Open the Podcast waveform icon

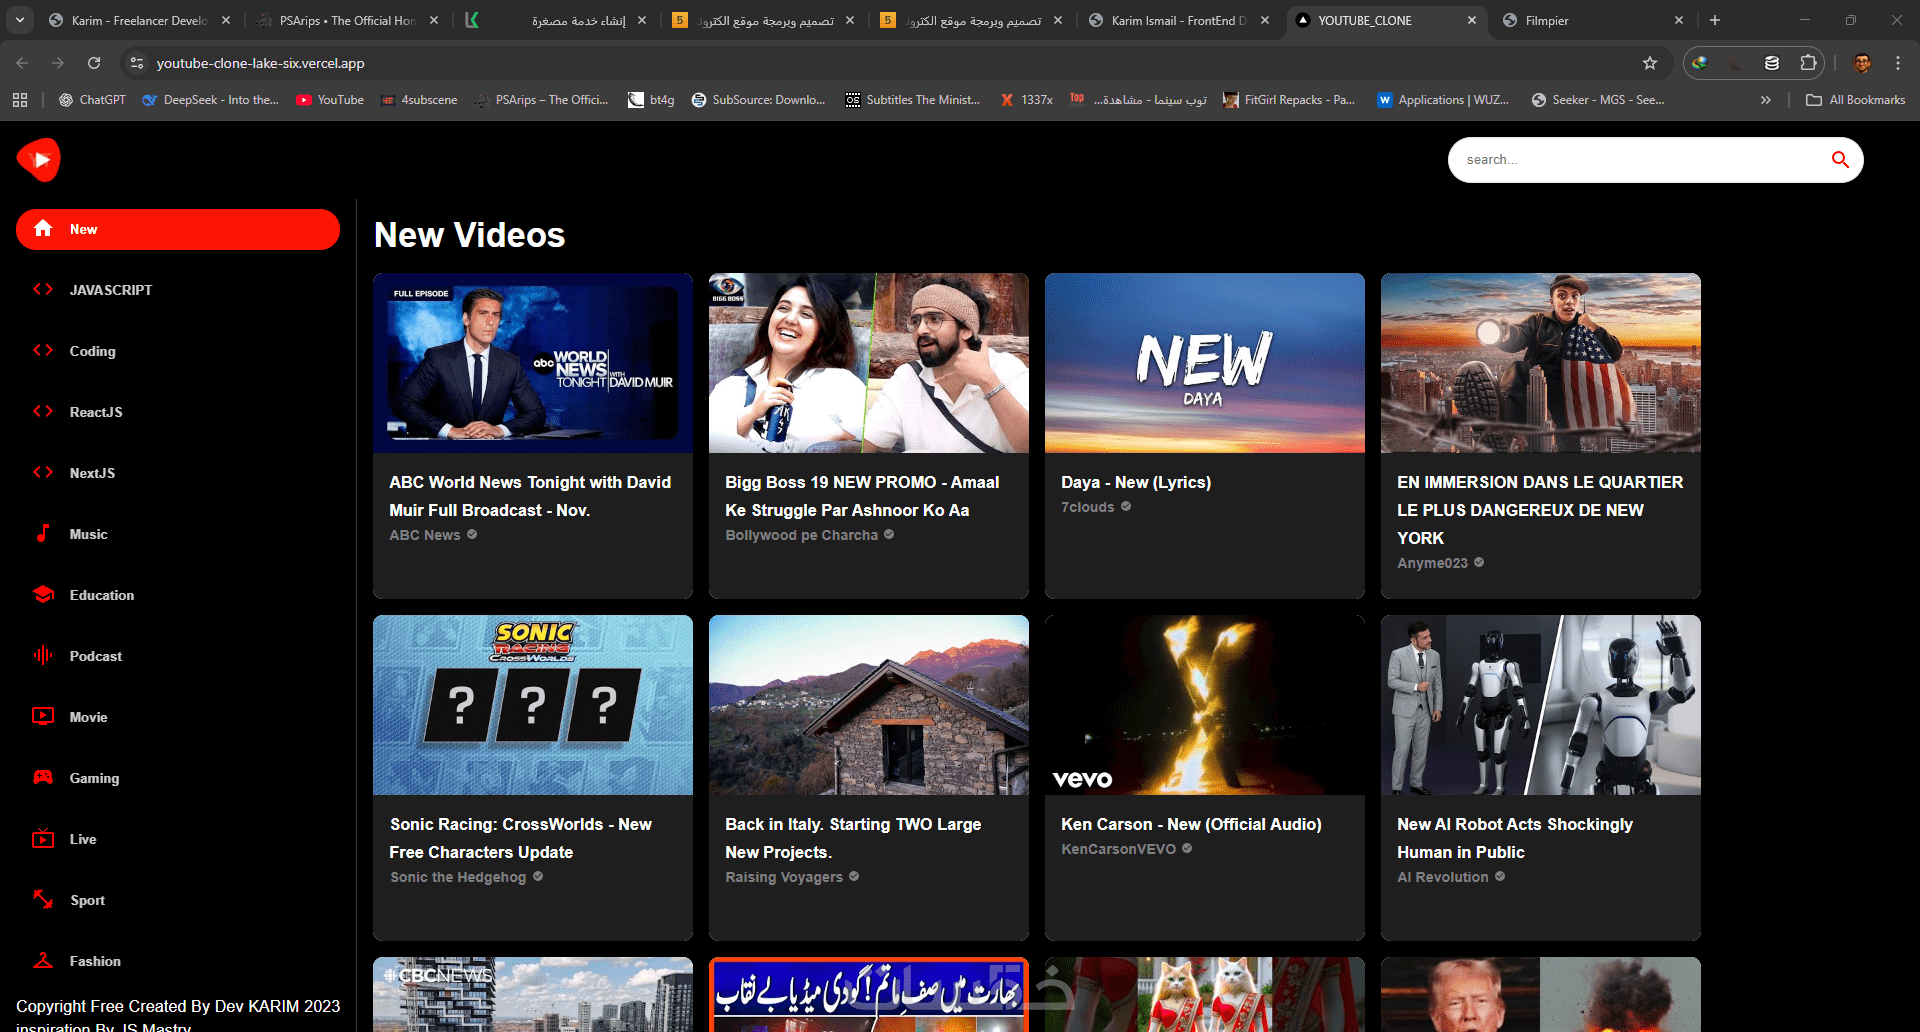tap(43, 656)
